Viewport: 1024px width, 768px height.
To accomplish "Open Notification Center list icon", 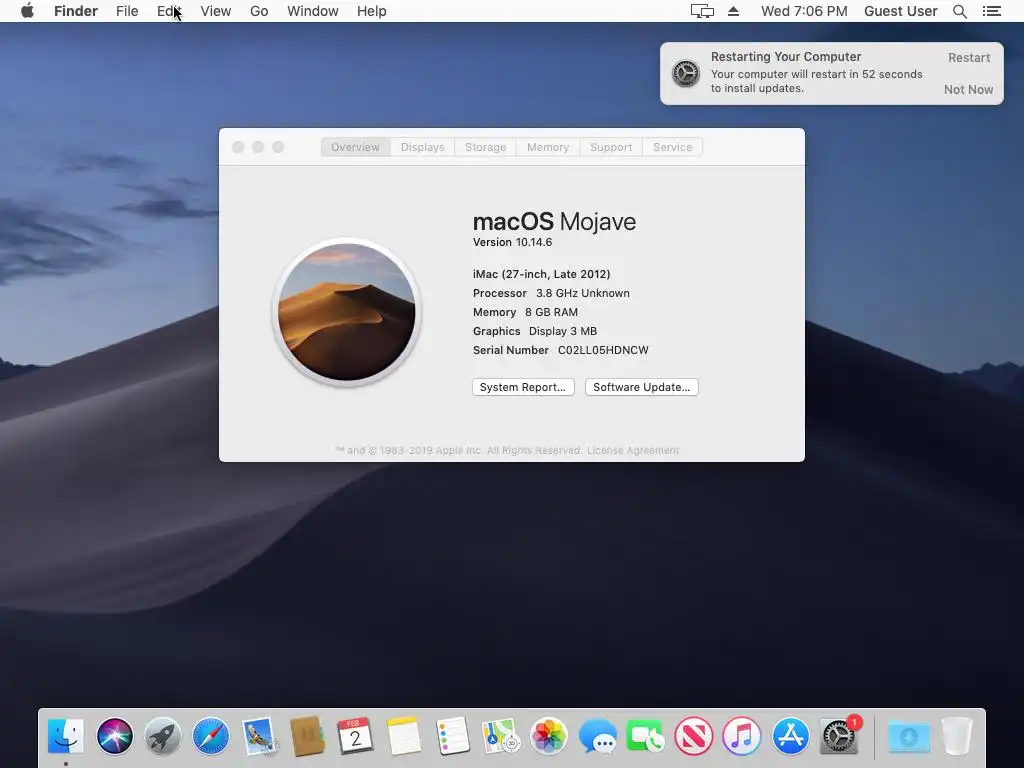I will [991, 11].
